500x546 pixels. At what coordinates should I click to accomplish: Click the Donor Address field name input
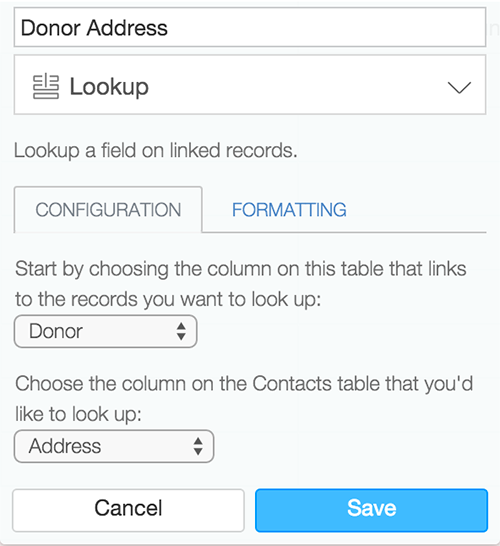(250, 27)
